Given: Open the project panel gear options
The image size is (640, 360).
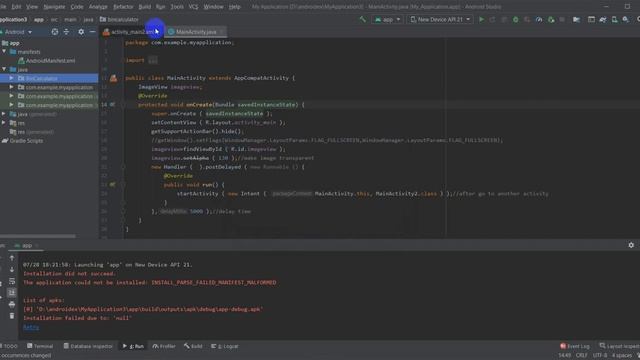Looking at the screenshot, I should pyautogui.click(x=81, y=31).
